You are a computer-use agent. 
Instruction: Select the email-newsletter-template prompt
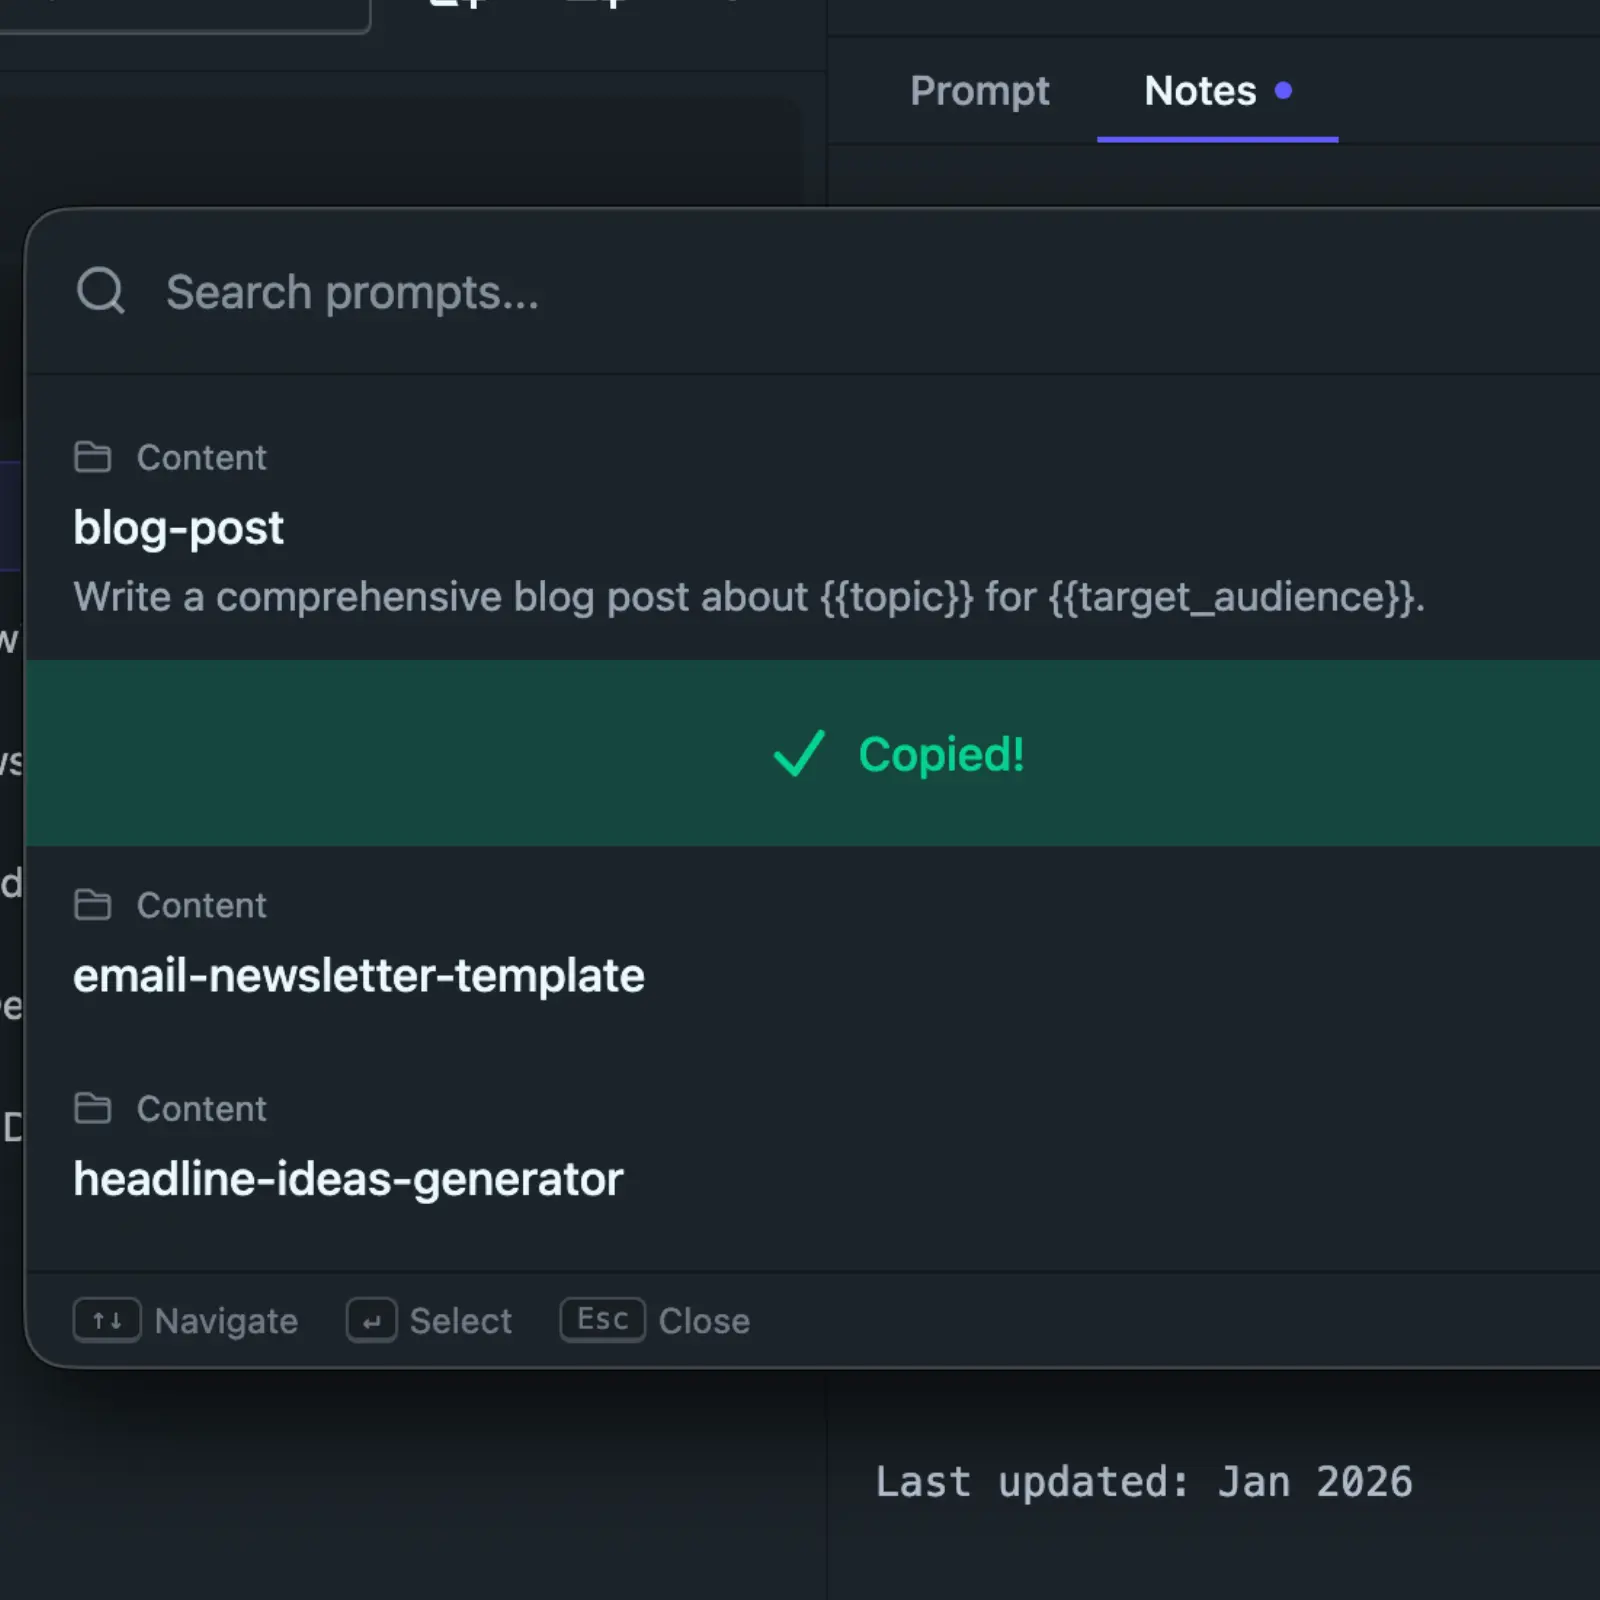pos(359,975)
